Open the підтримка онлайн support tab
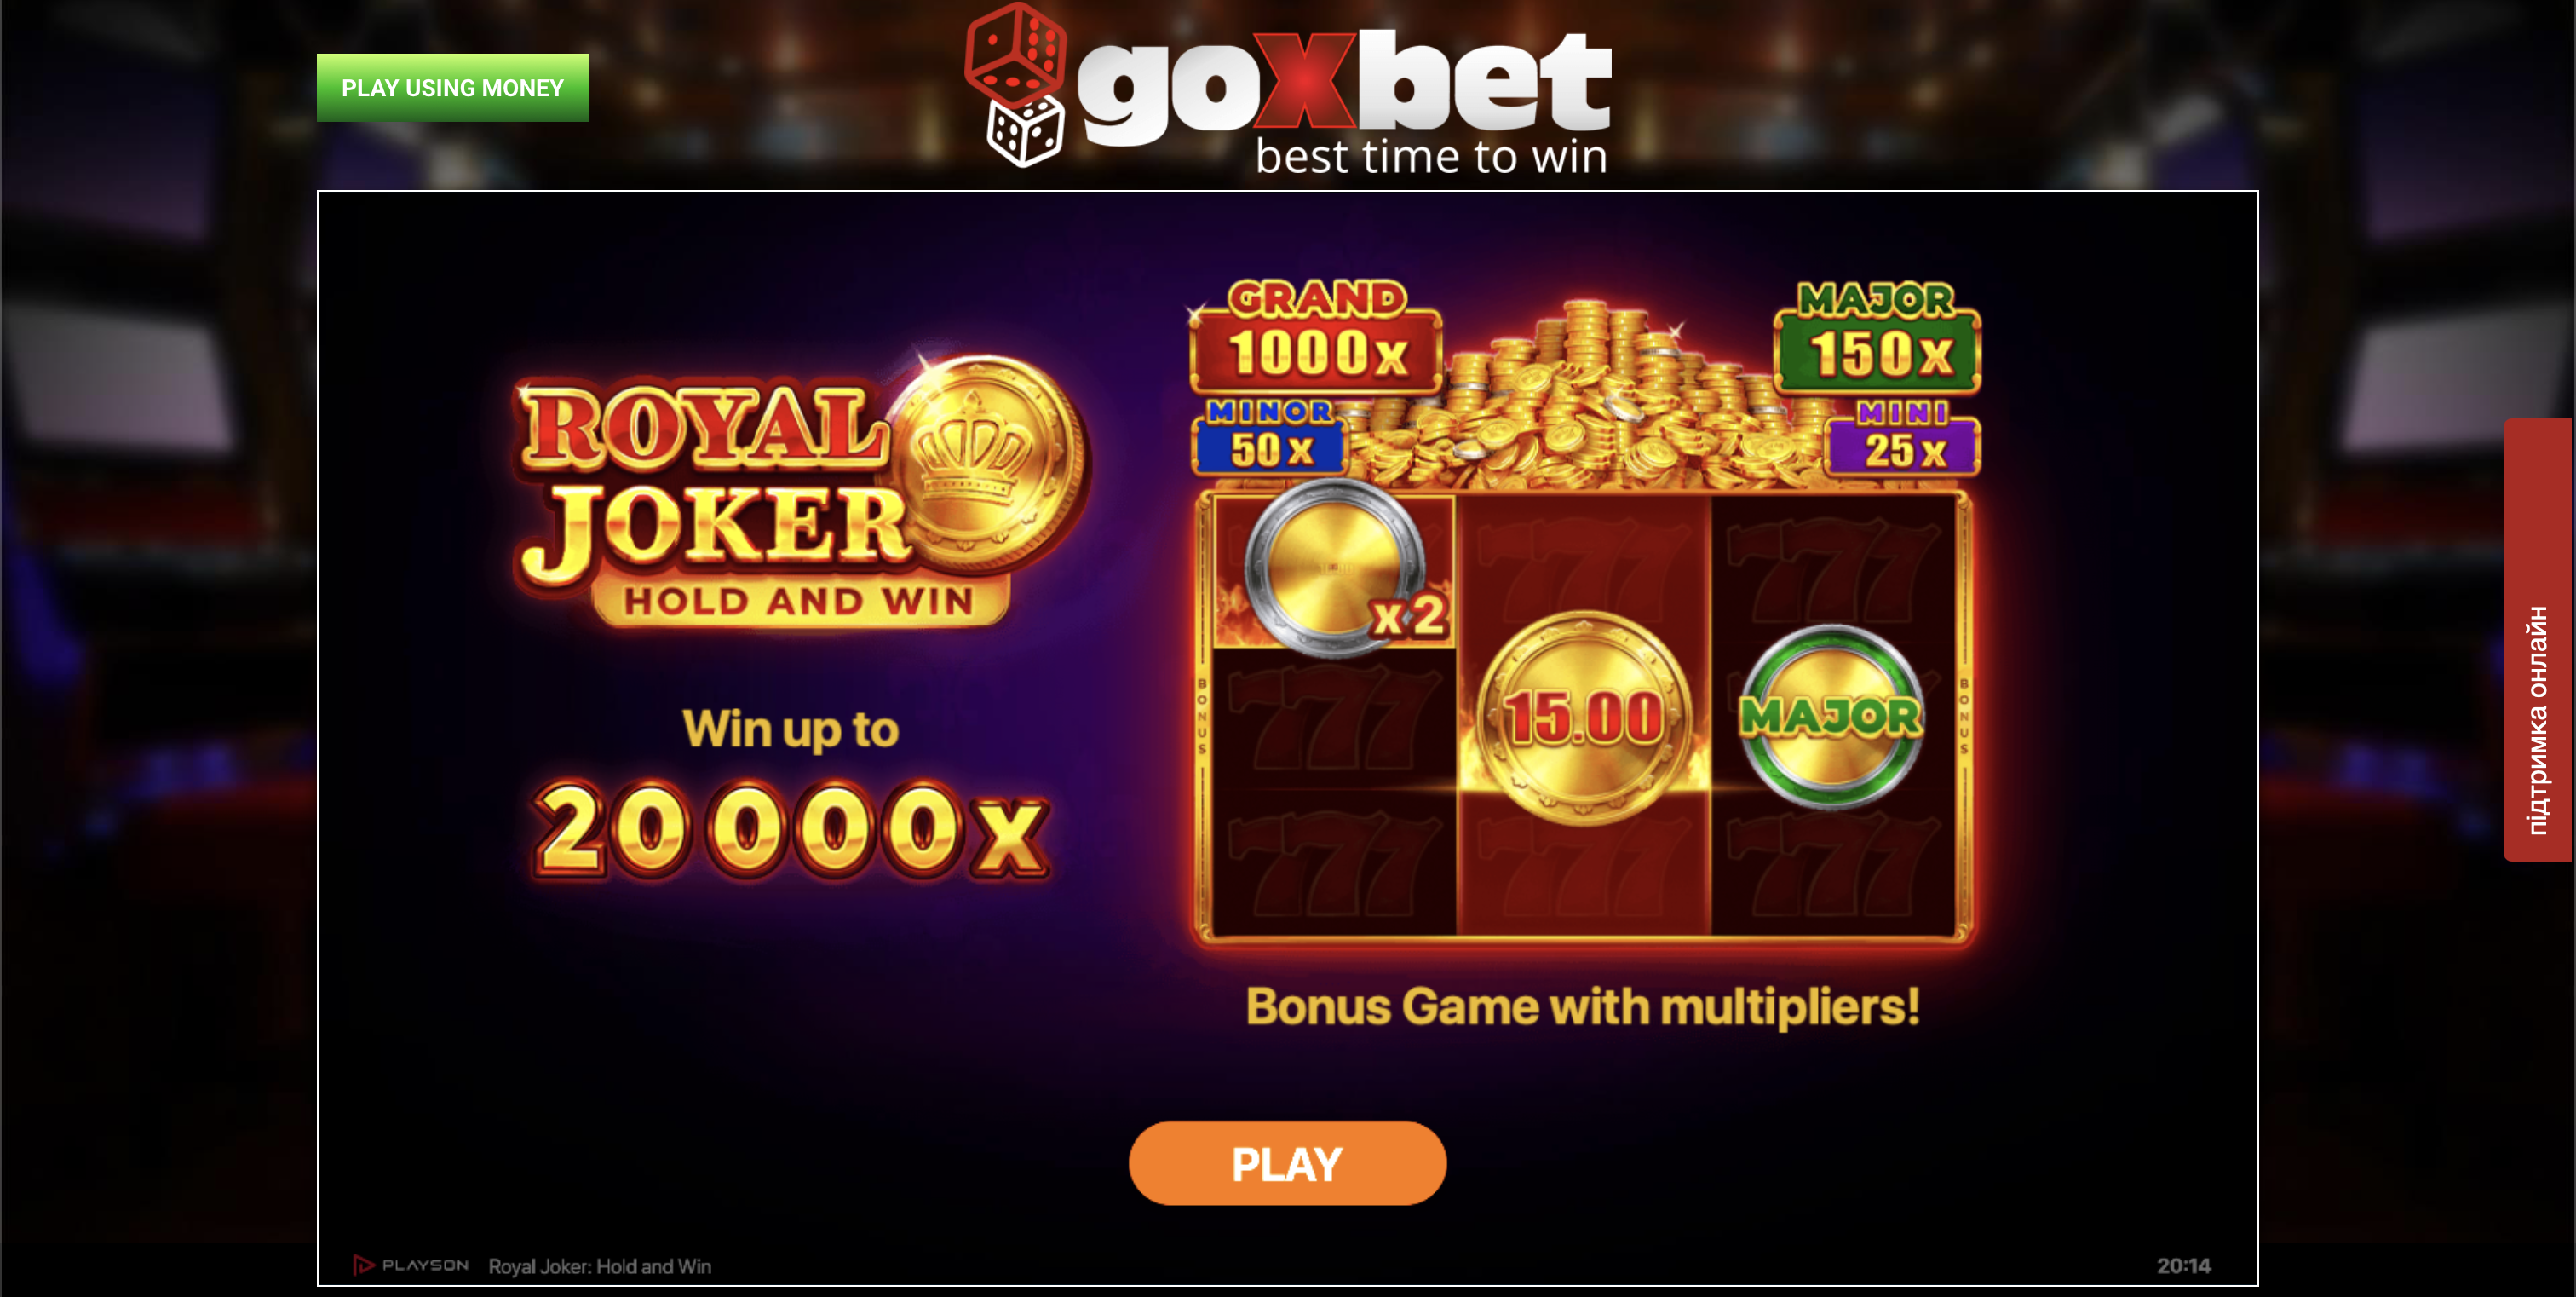The height and width of the screenshot is (1297, 2576). click(x=2538, y=639)
